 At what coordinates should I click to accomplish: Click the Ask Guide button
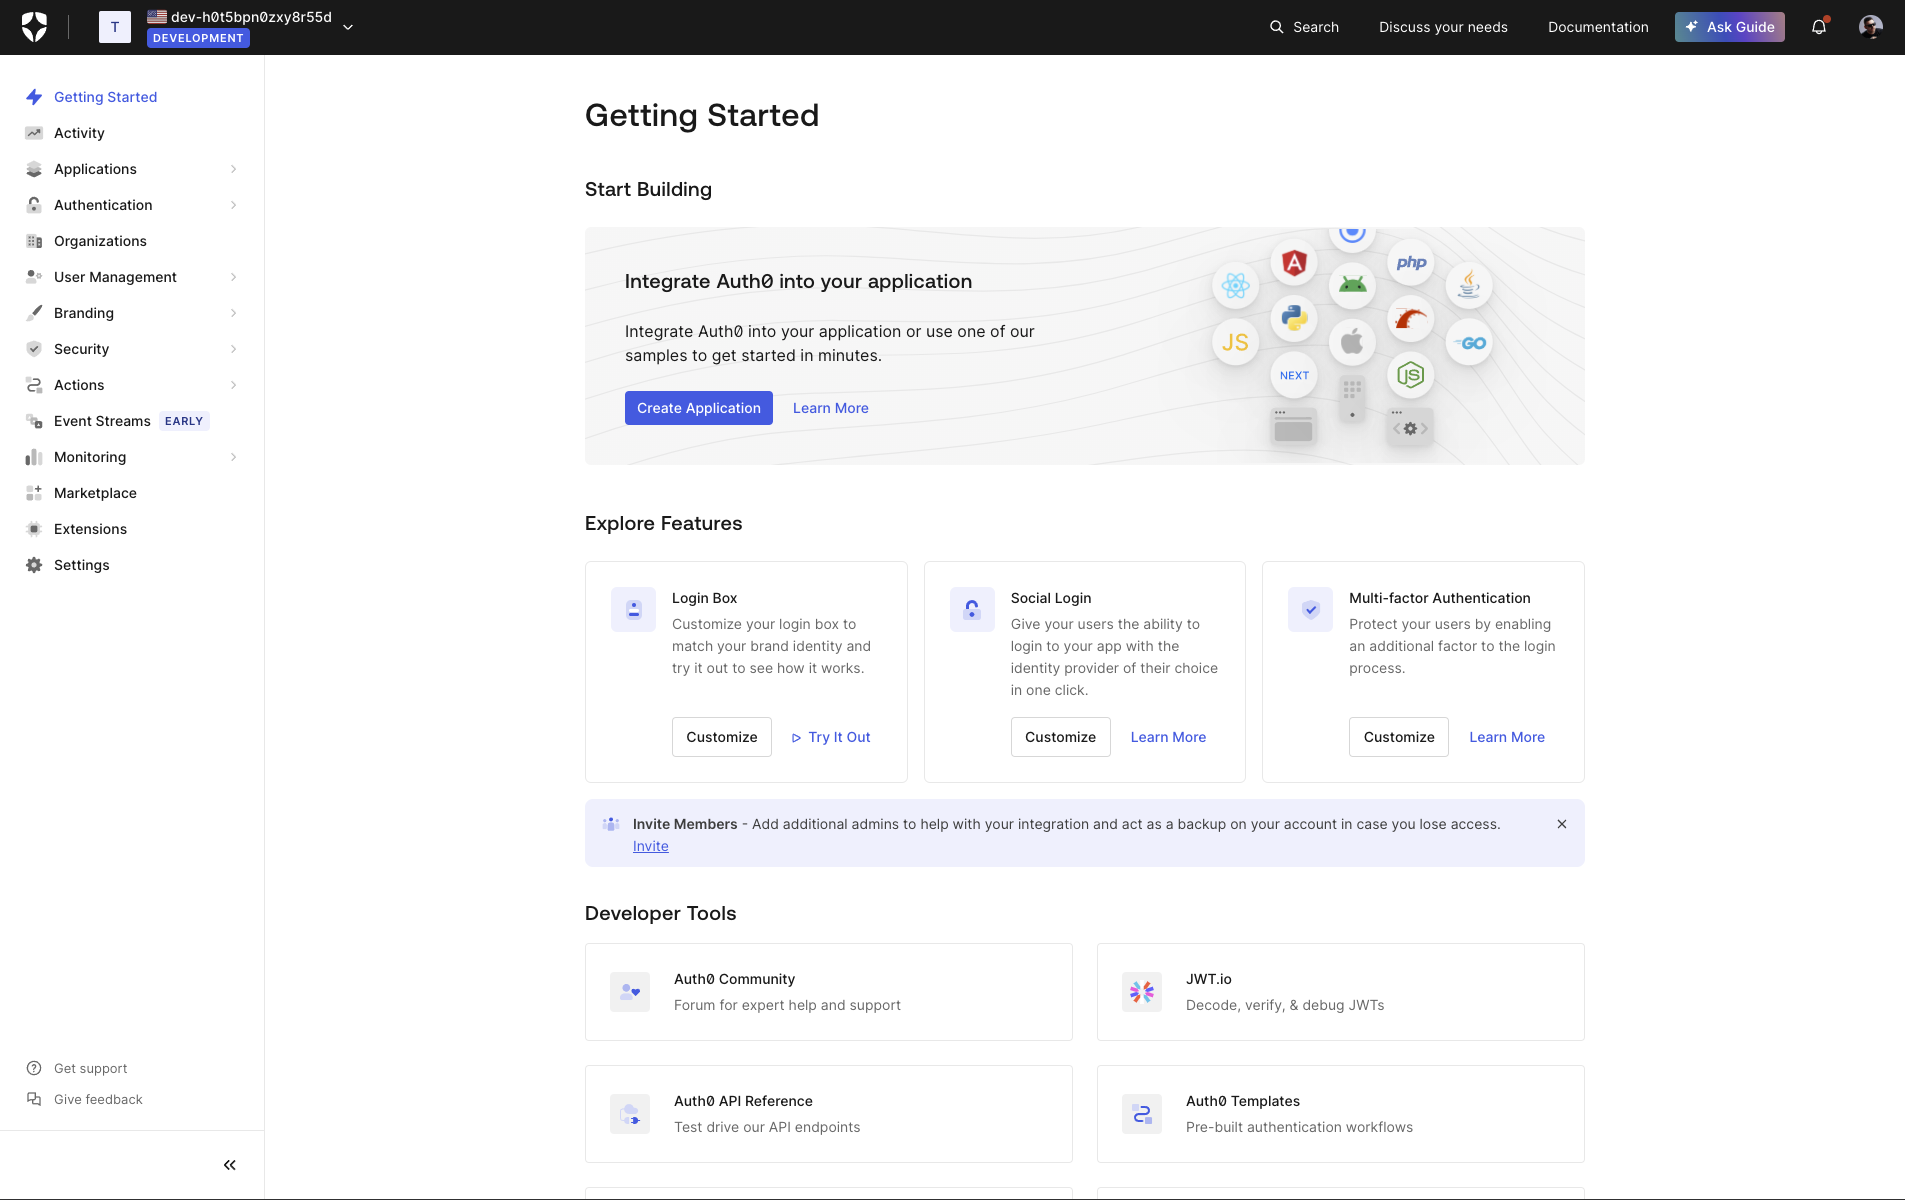tap(1730, 27)
